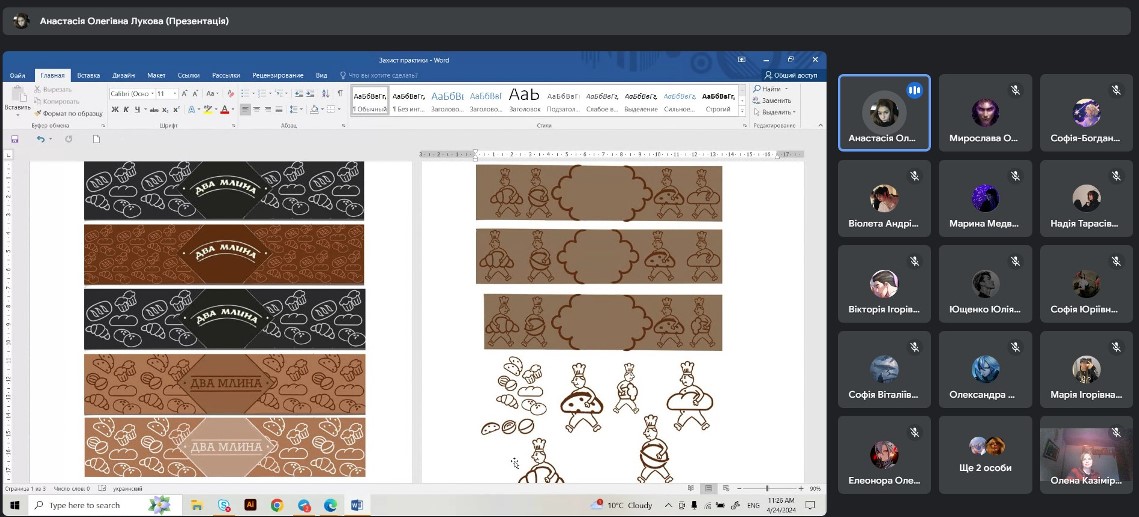
Task: Open the Вставка ribbon tab
Action: coord(89,75)
